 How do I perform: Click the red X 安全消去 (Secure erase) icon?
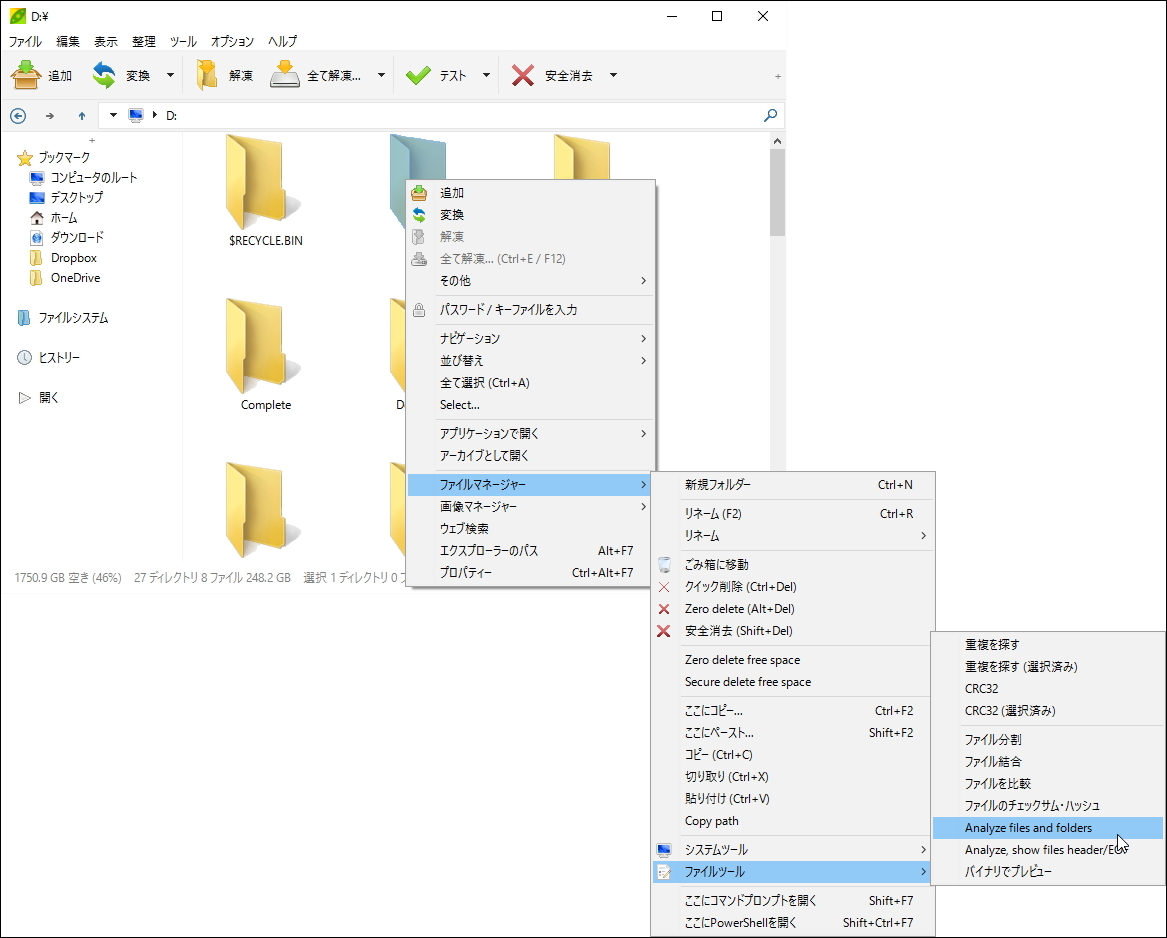pyautogui.click(x=524, y=74)
